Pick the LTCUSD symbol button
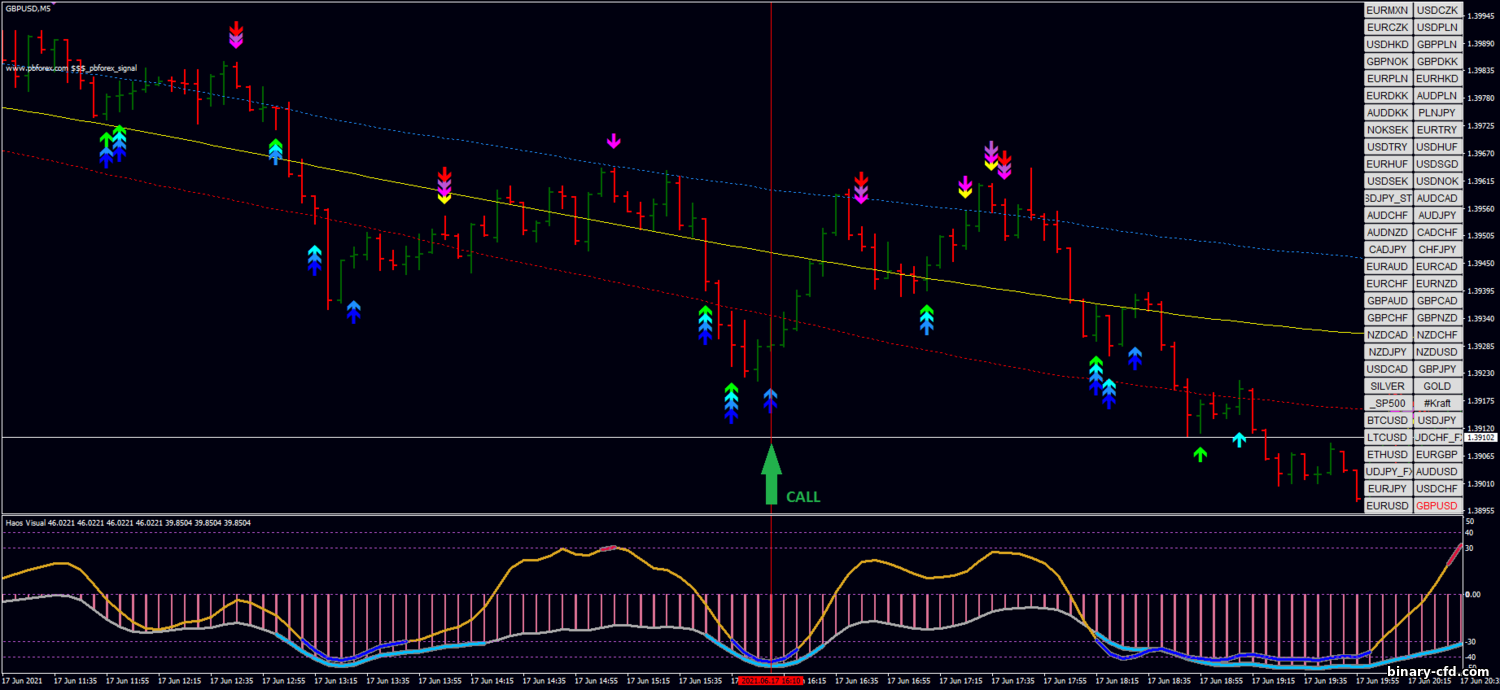Viewport: 1500px width, 690px height. (1387, 437)
